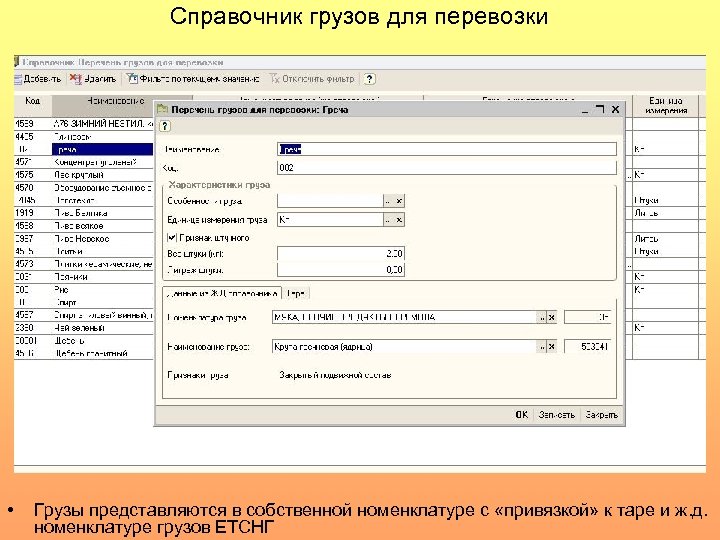Select the Рис row

[x=84, y=290]
